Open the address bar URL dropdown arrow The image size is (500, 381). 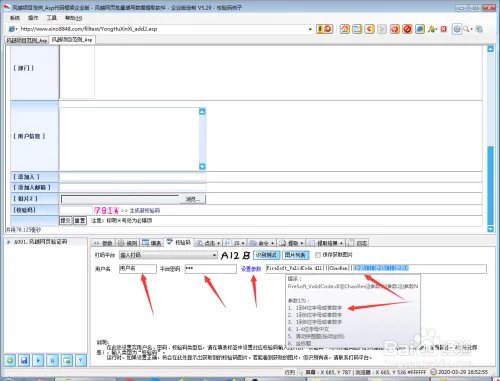coord(310,29)
